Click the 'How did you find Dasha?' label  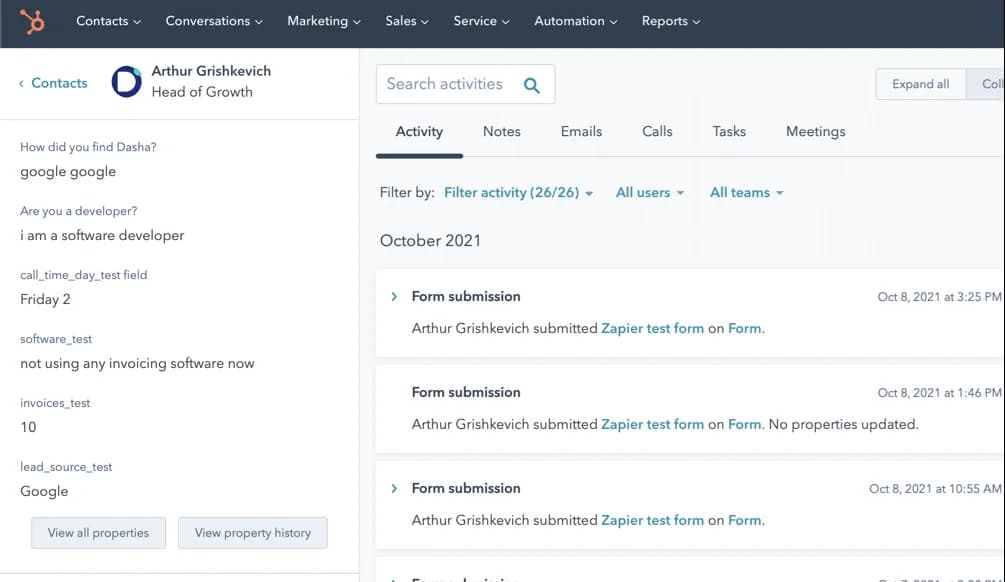88,147
